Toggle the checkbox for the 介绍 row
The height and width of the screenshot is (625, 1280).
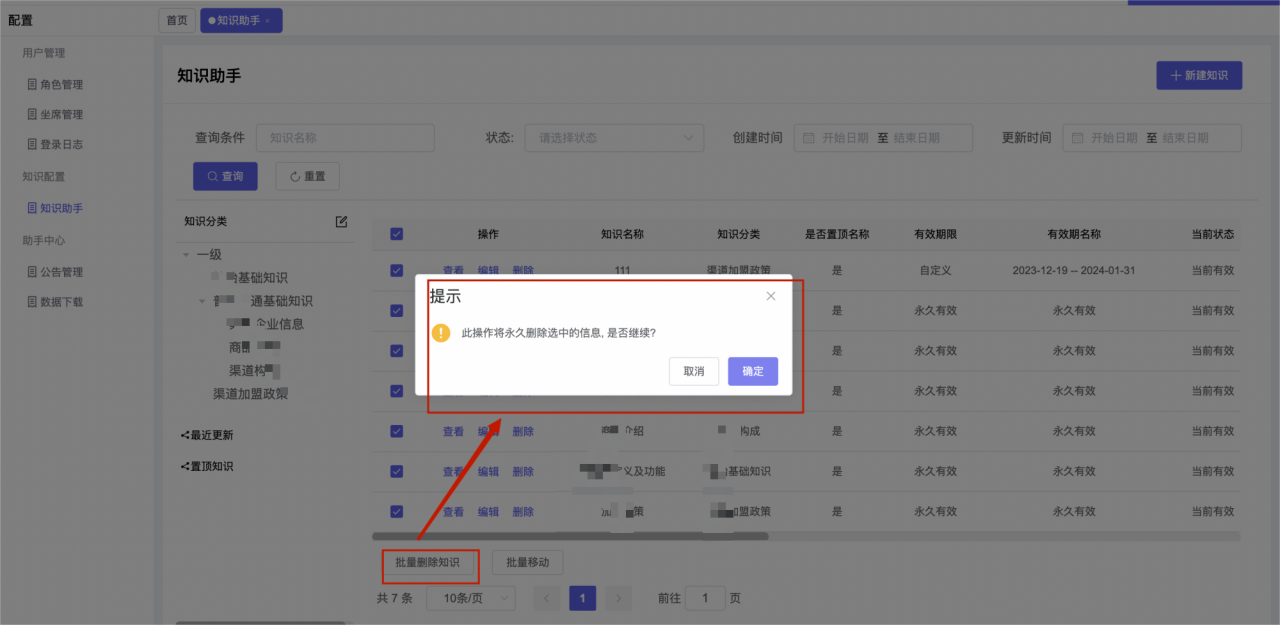point(397,431)
